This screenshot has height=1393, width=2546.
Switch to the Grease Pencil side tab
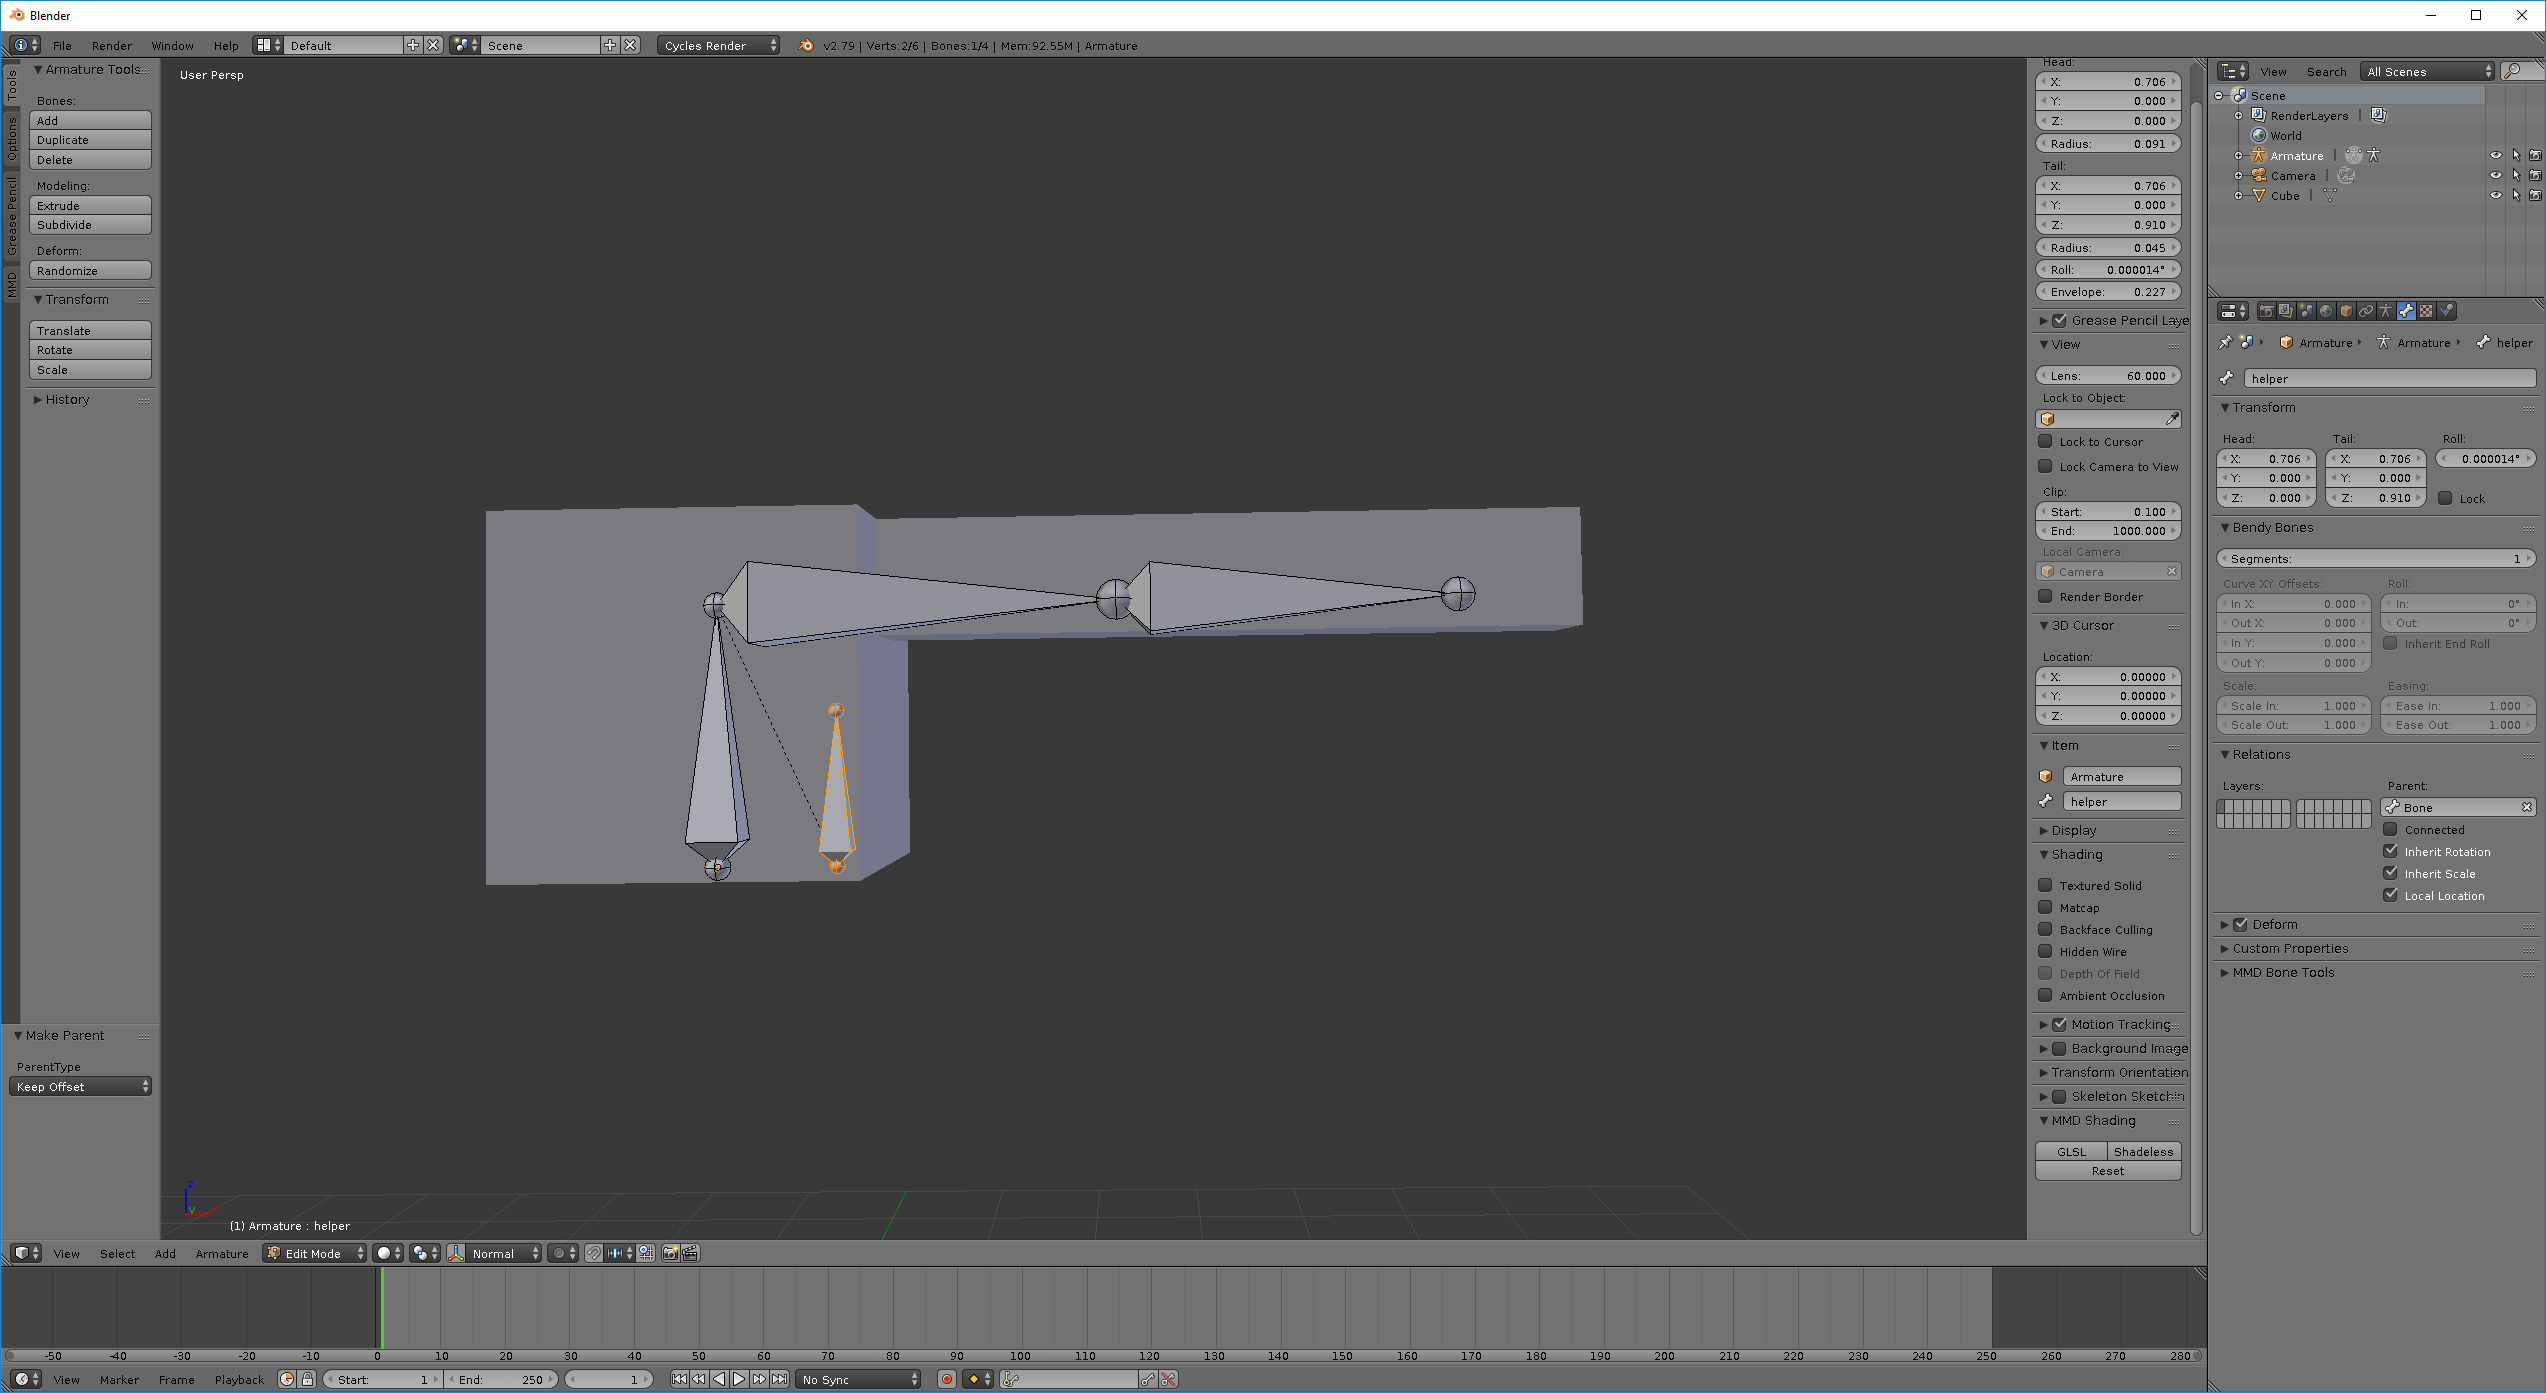(x=12, y=215)
